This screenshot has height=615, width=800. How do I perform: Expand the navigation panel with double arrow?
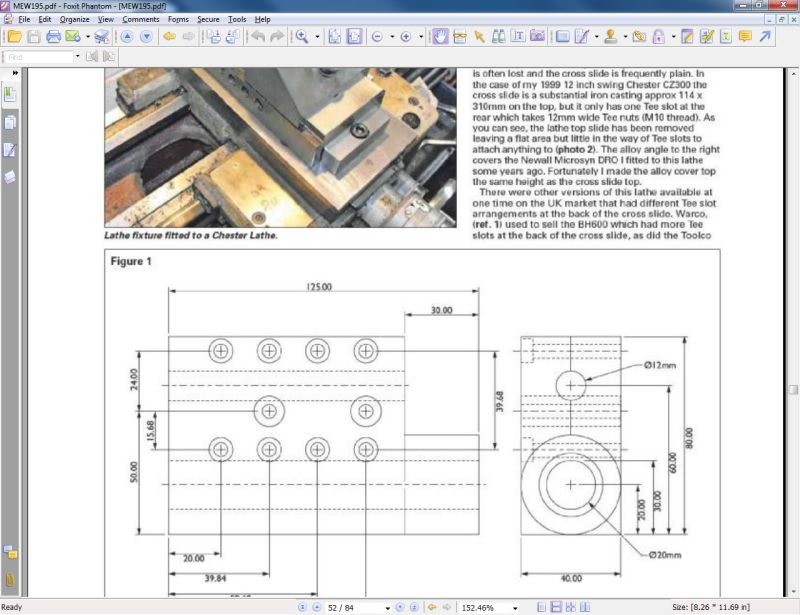click(15, 73)
